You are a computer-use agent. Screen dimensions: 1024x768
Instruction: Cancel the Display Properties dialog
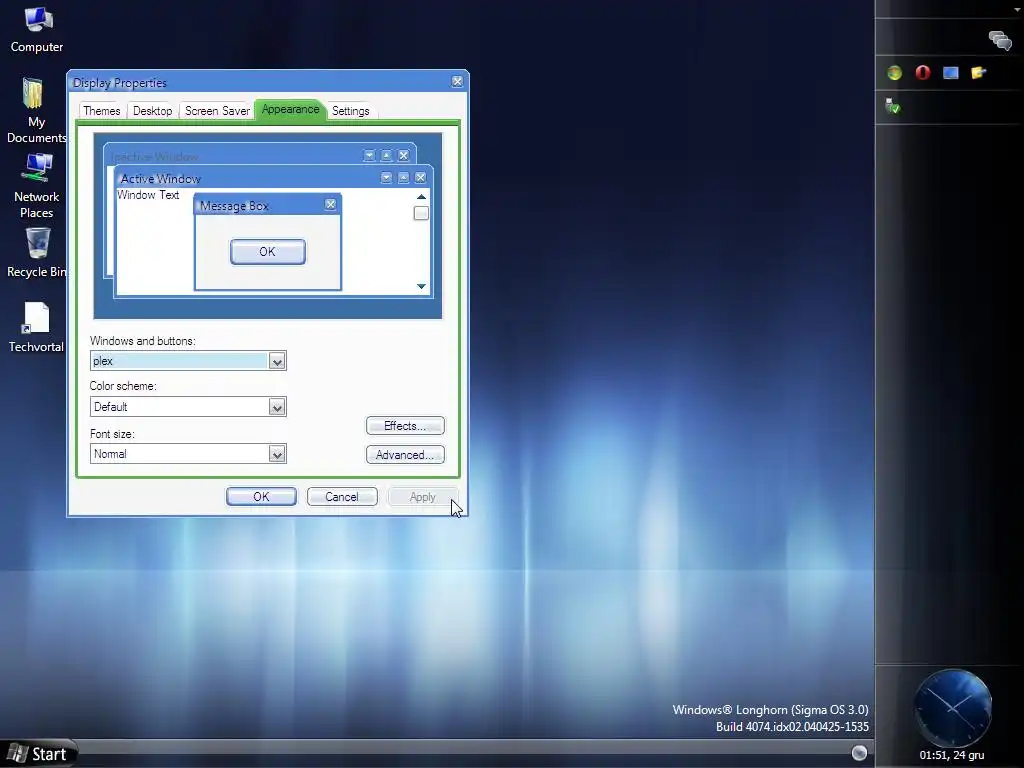(x=342, y=496)
